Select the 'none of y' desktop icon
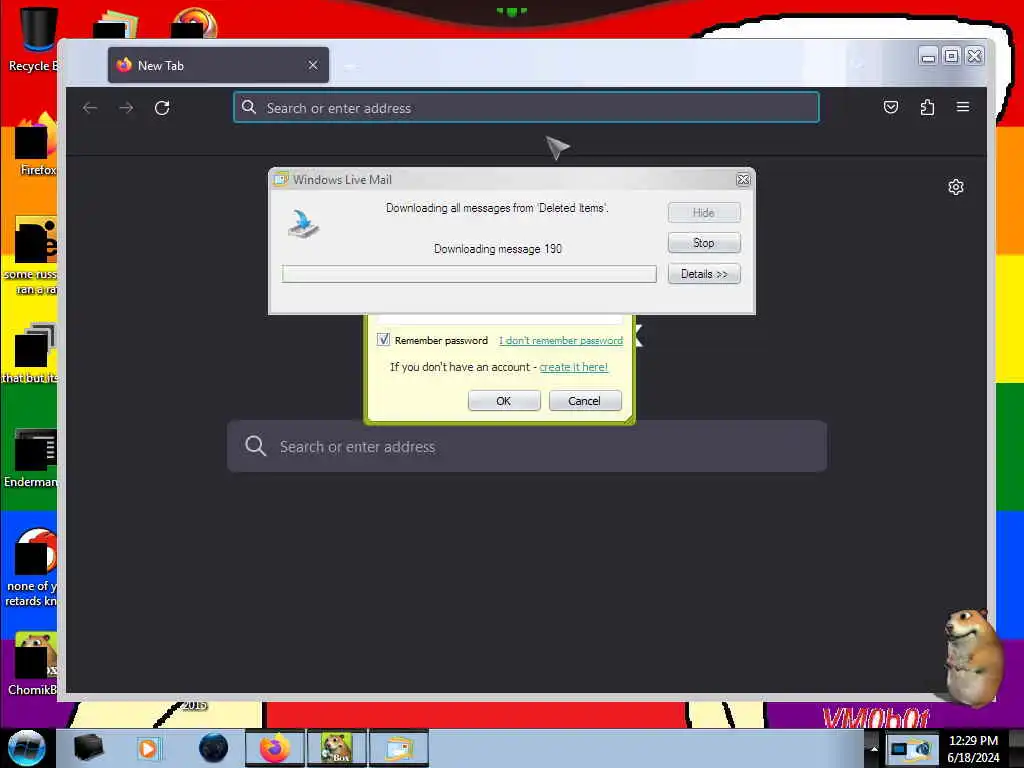This screenshot has width=1024, height=768. 31,567
